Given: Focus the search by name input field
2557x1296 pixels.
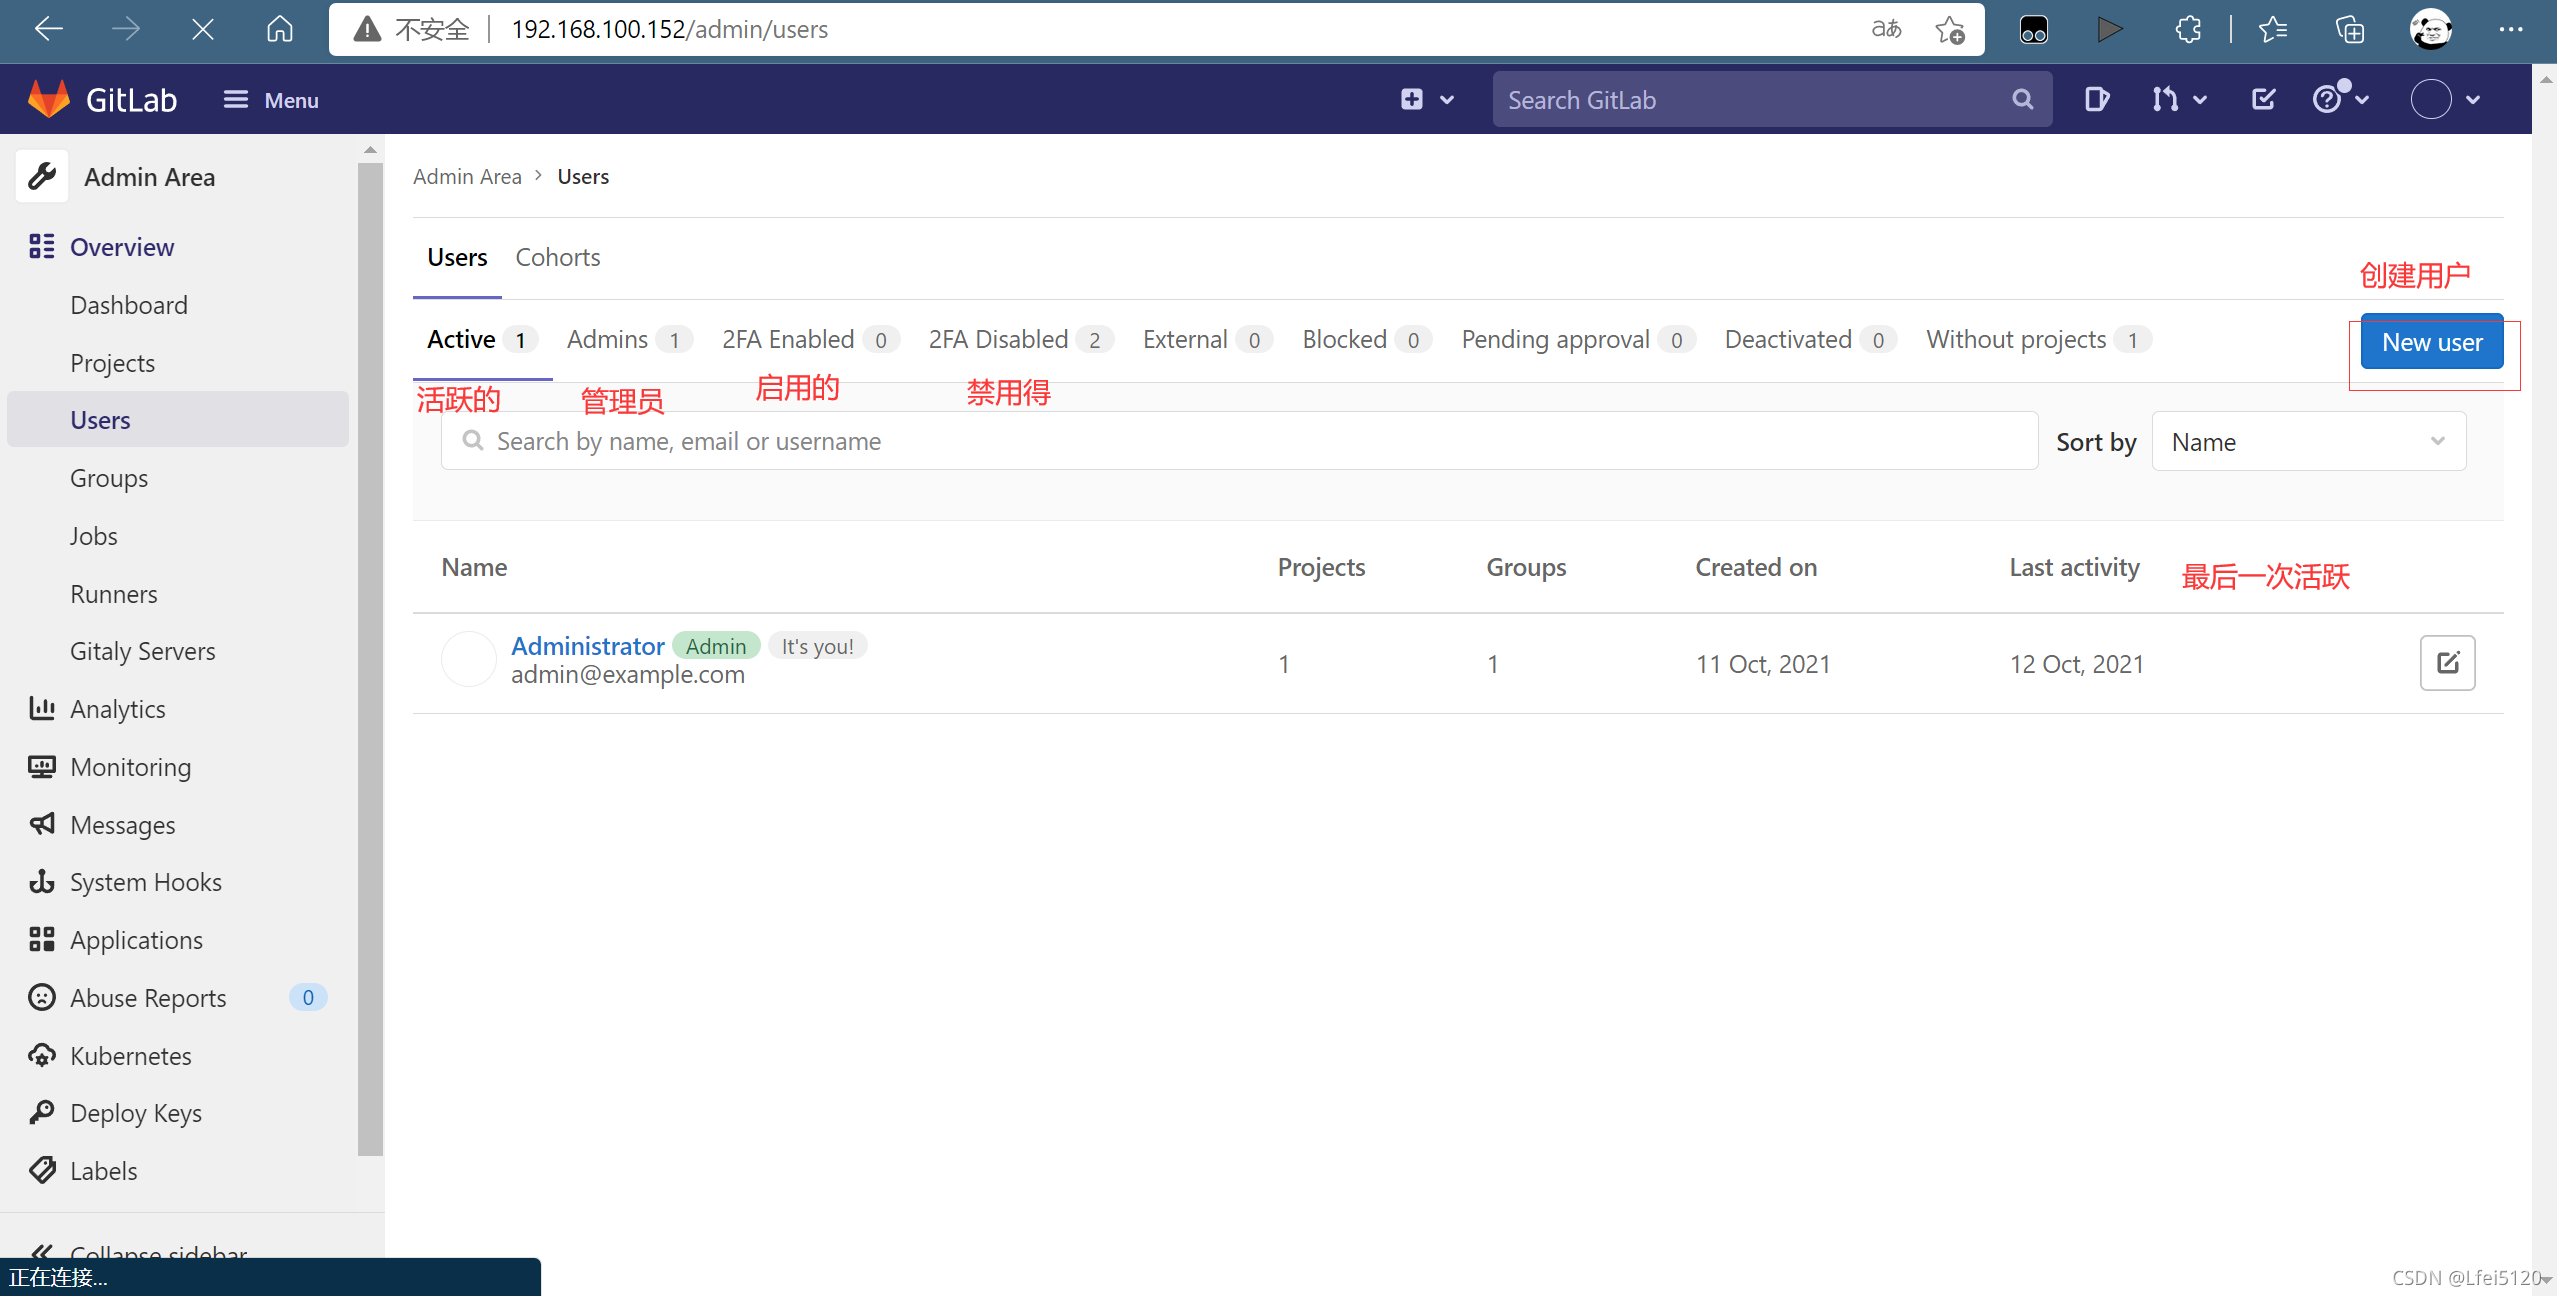Looking at the screenshot, I should point(1240,441).
